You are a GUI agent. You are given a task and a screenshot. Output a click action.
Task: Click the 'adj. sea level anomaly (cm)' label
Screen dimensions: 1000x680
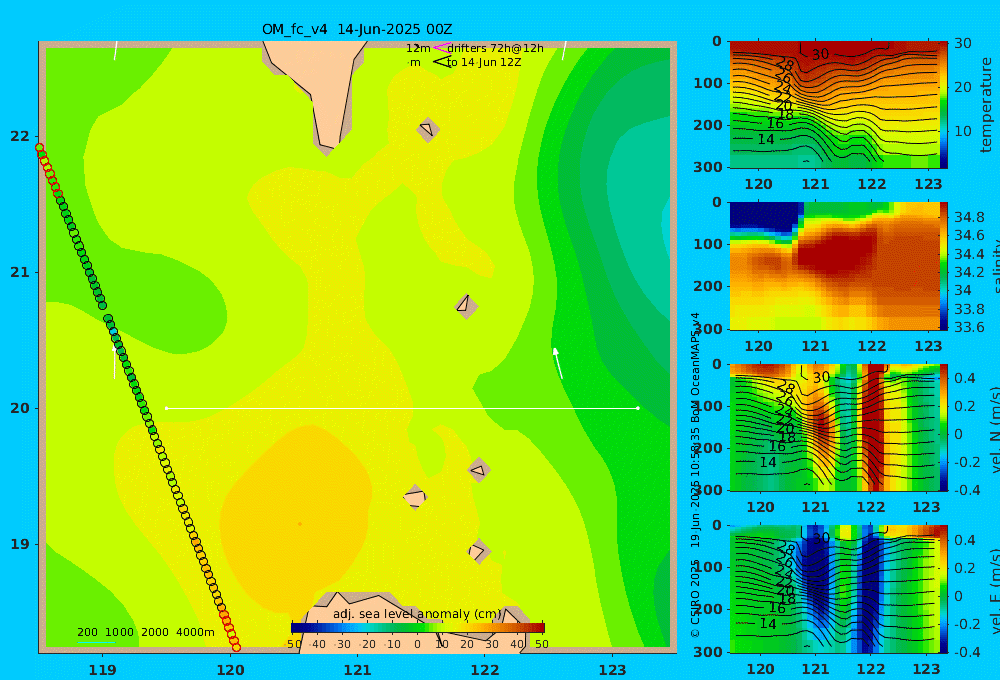(x=417, y=614)
